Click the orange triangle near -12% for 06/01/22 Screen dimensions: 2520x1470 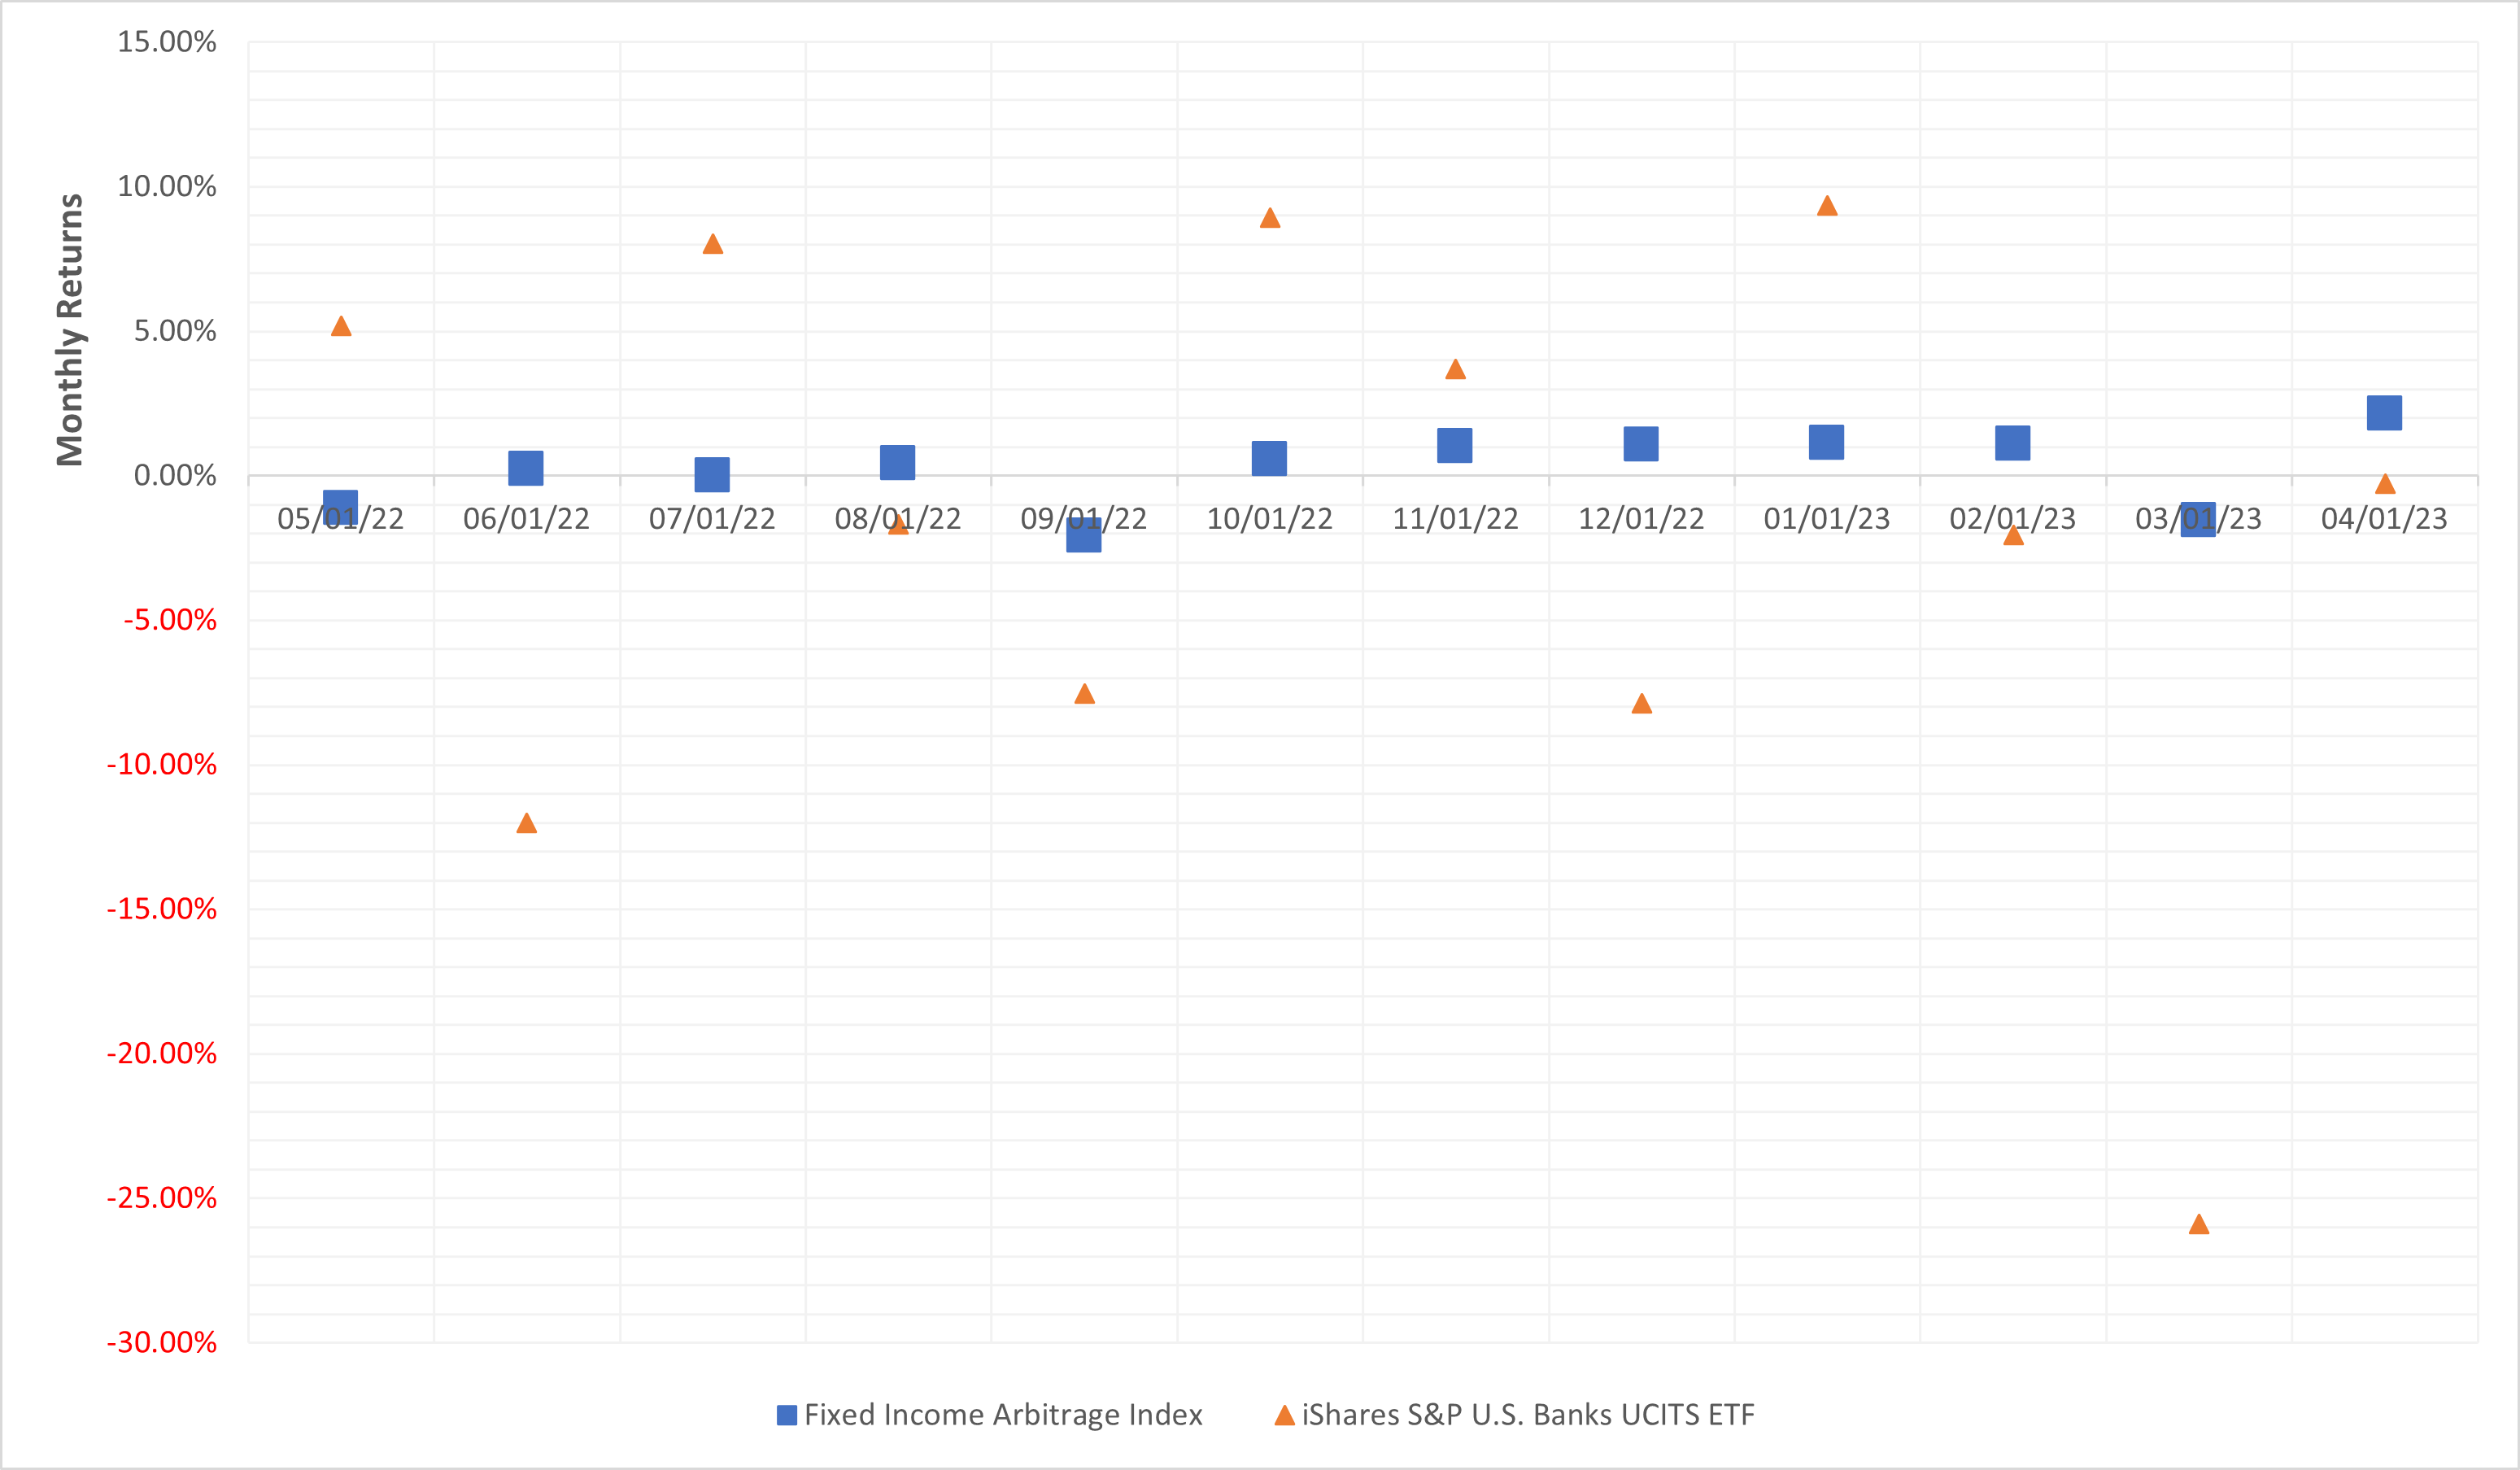[x=527, y=824]
